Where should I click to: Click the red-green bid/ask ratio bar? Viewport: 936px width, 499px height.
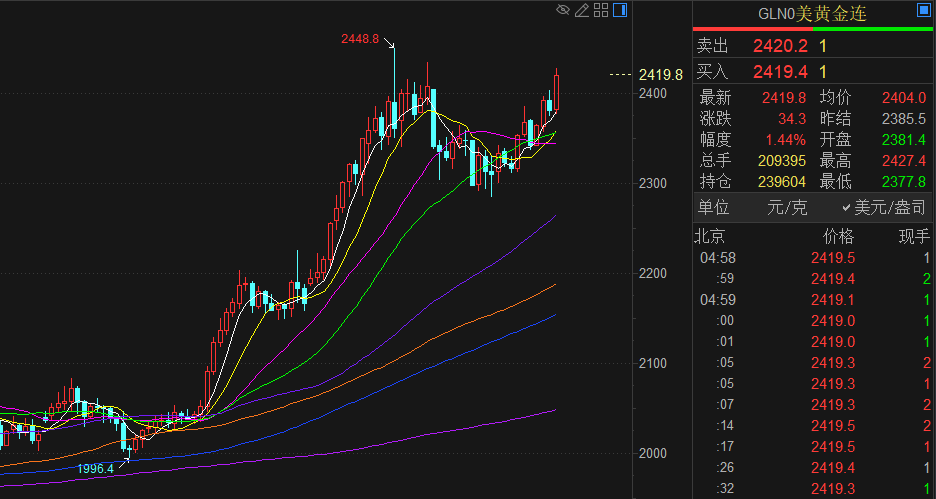813,29
